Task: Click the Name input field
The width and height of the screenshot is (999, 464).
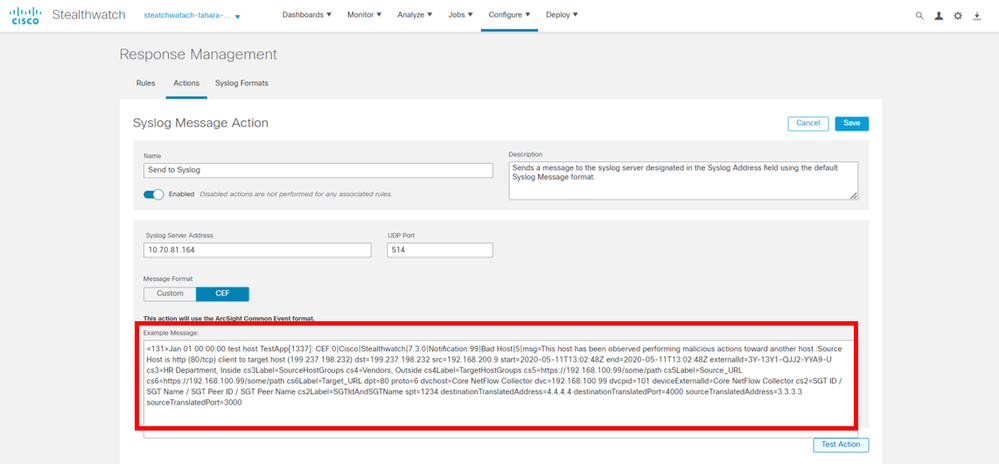Action: [x=318, y=171]
